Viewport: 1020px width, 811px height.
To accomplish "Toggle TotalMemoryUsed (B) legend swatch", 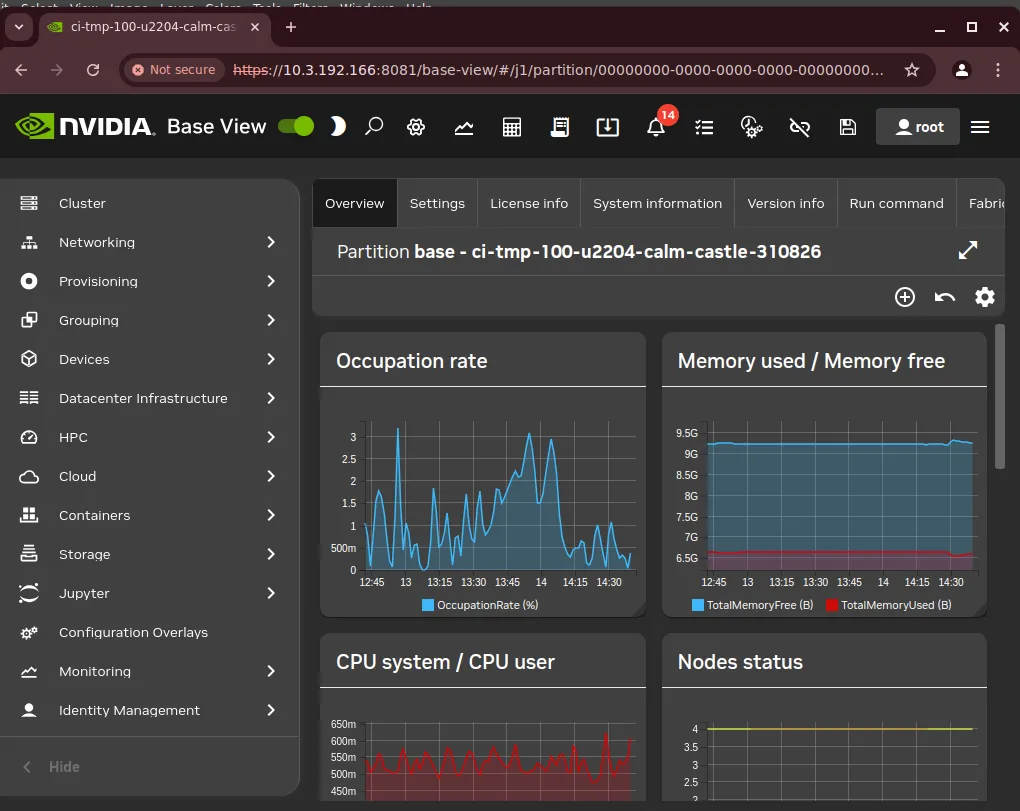I will click(831, 605).
